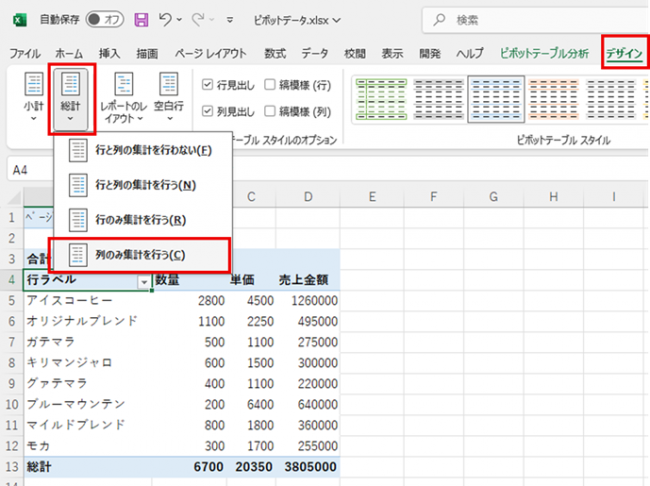
Task: Open the Quick Access Toolbar customize arrow
Action: pyautogui.click(x=231, y=19)
